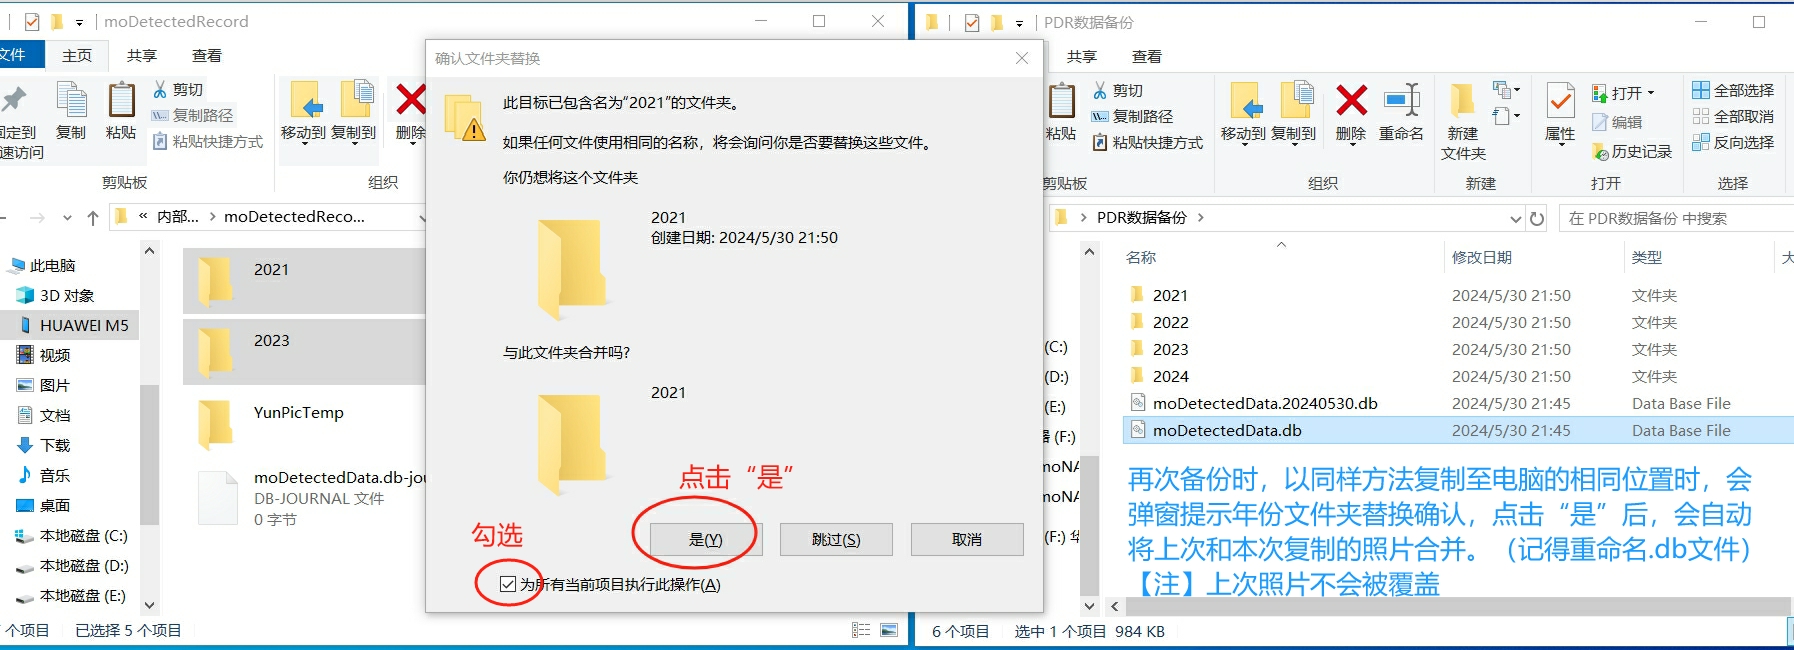This screenshot has height=650, width=1794.
Task: Click refresh icon beside PDR数据备份 address bar
Action: point(1537,218)
